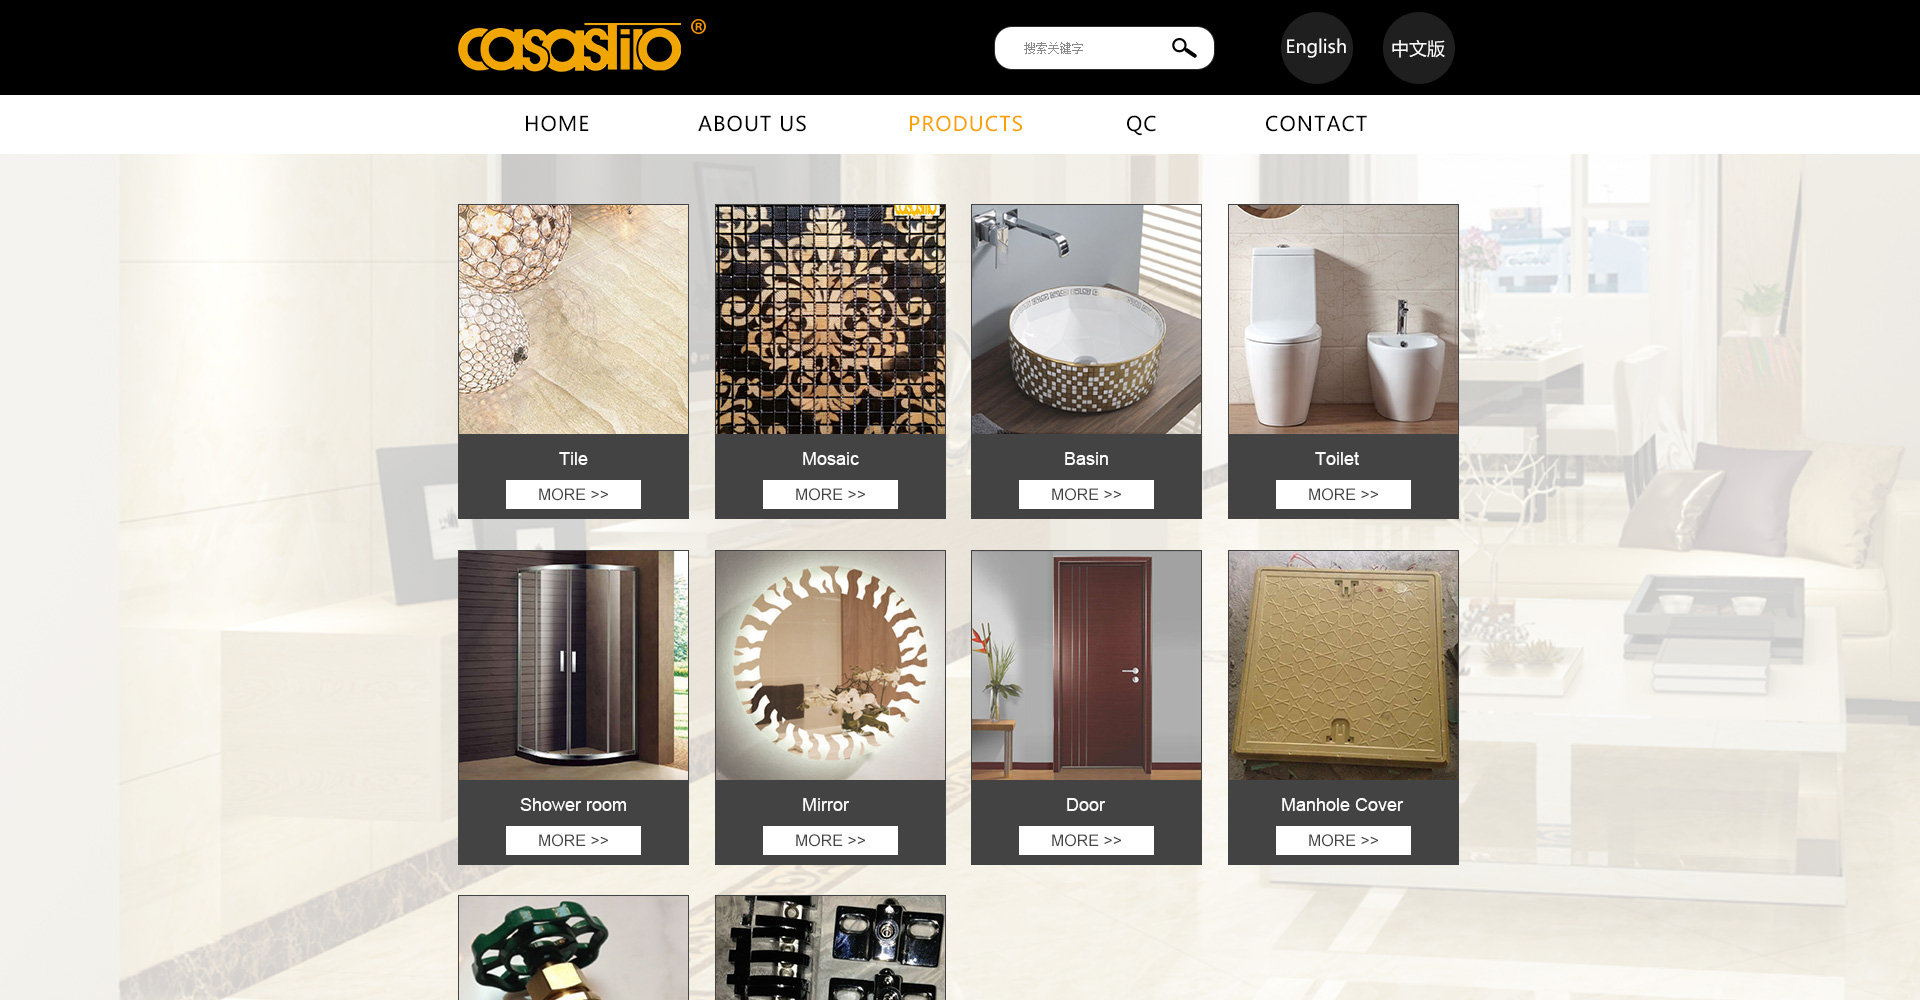Click MORE >> under Tile
1920x1000 pixels.
(573, 494)
